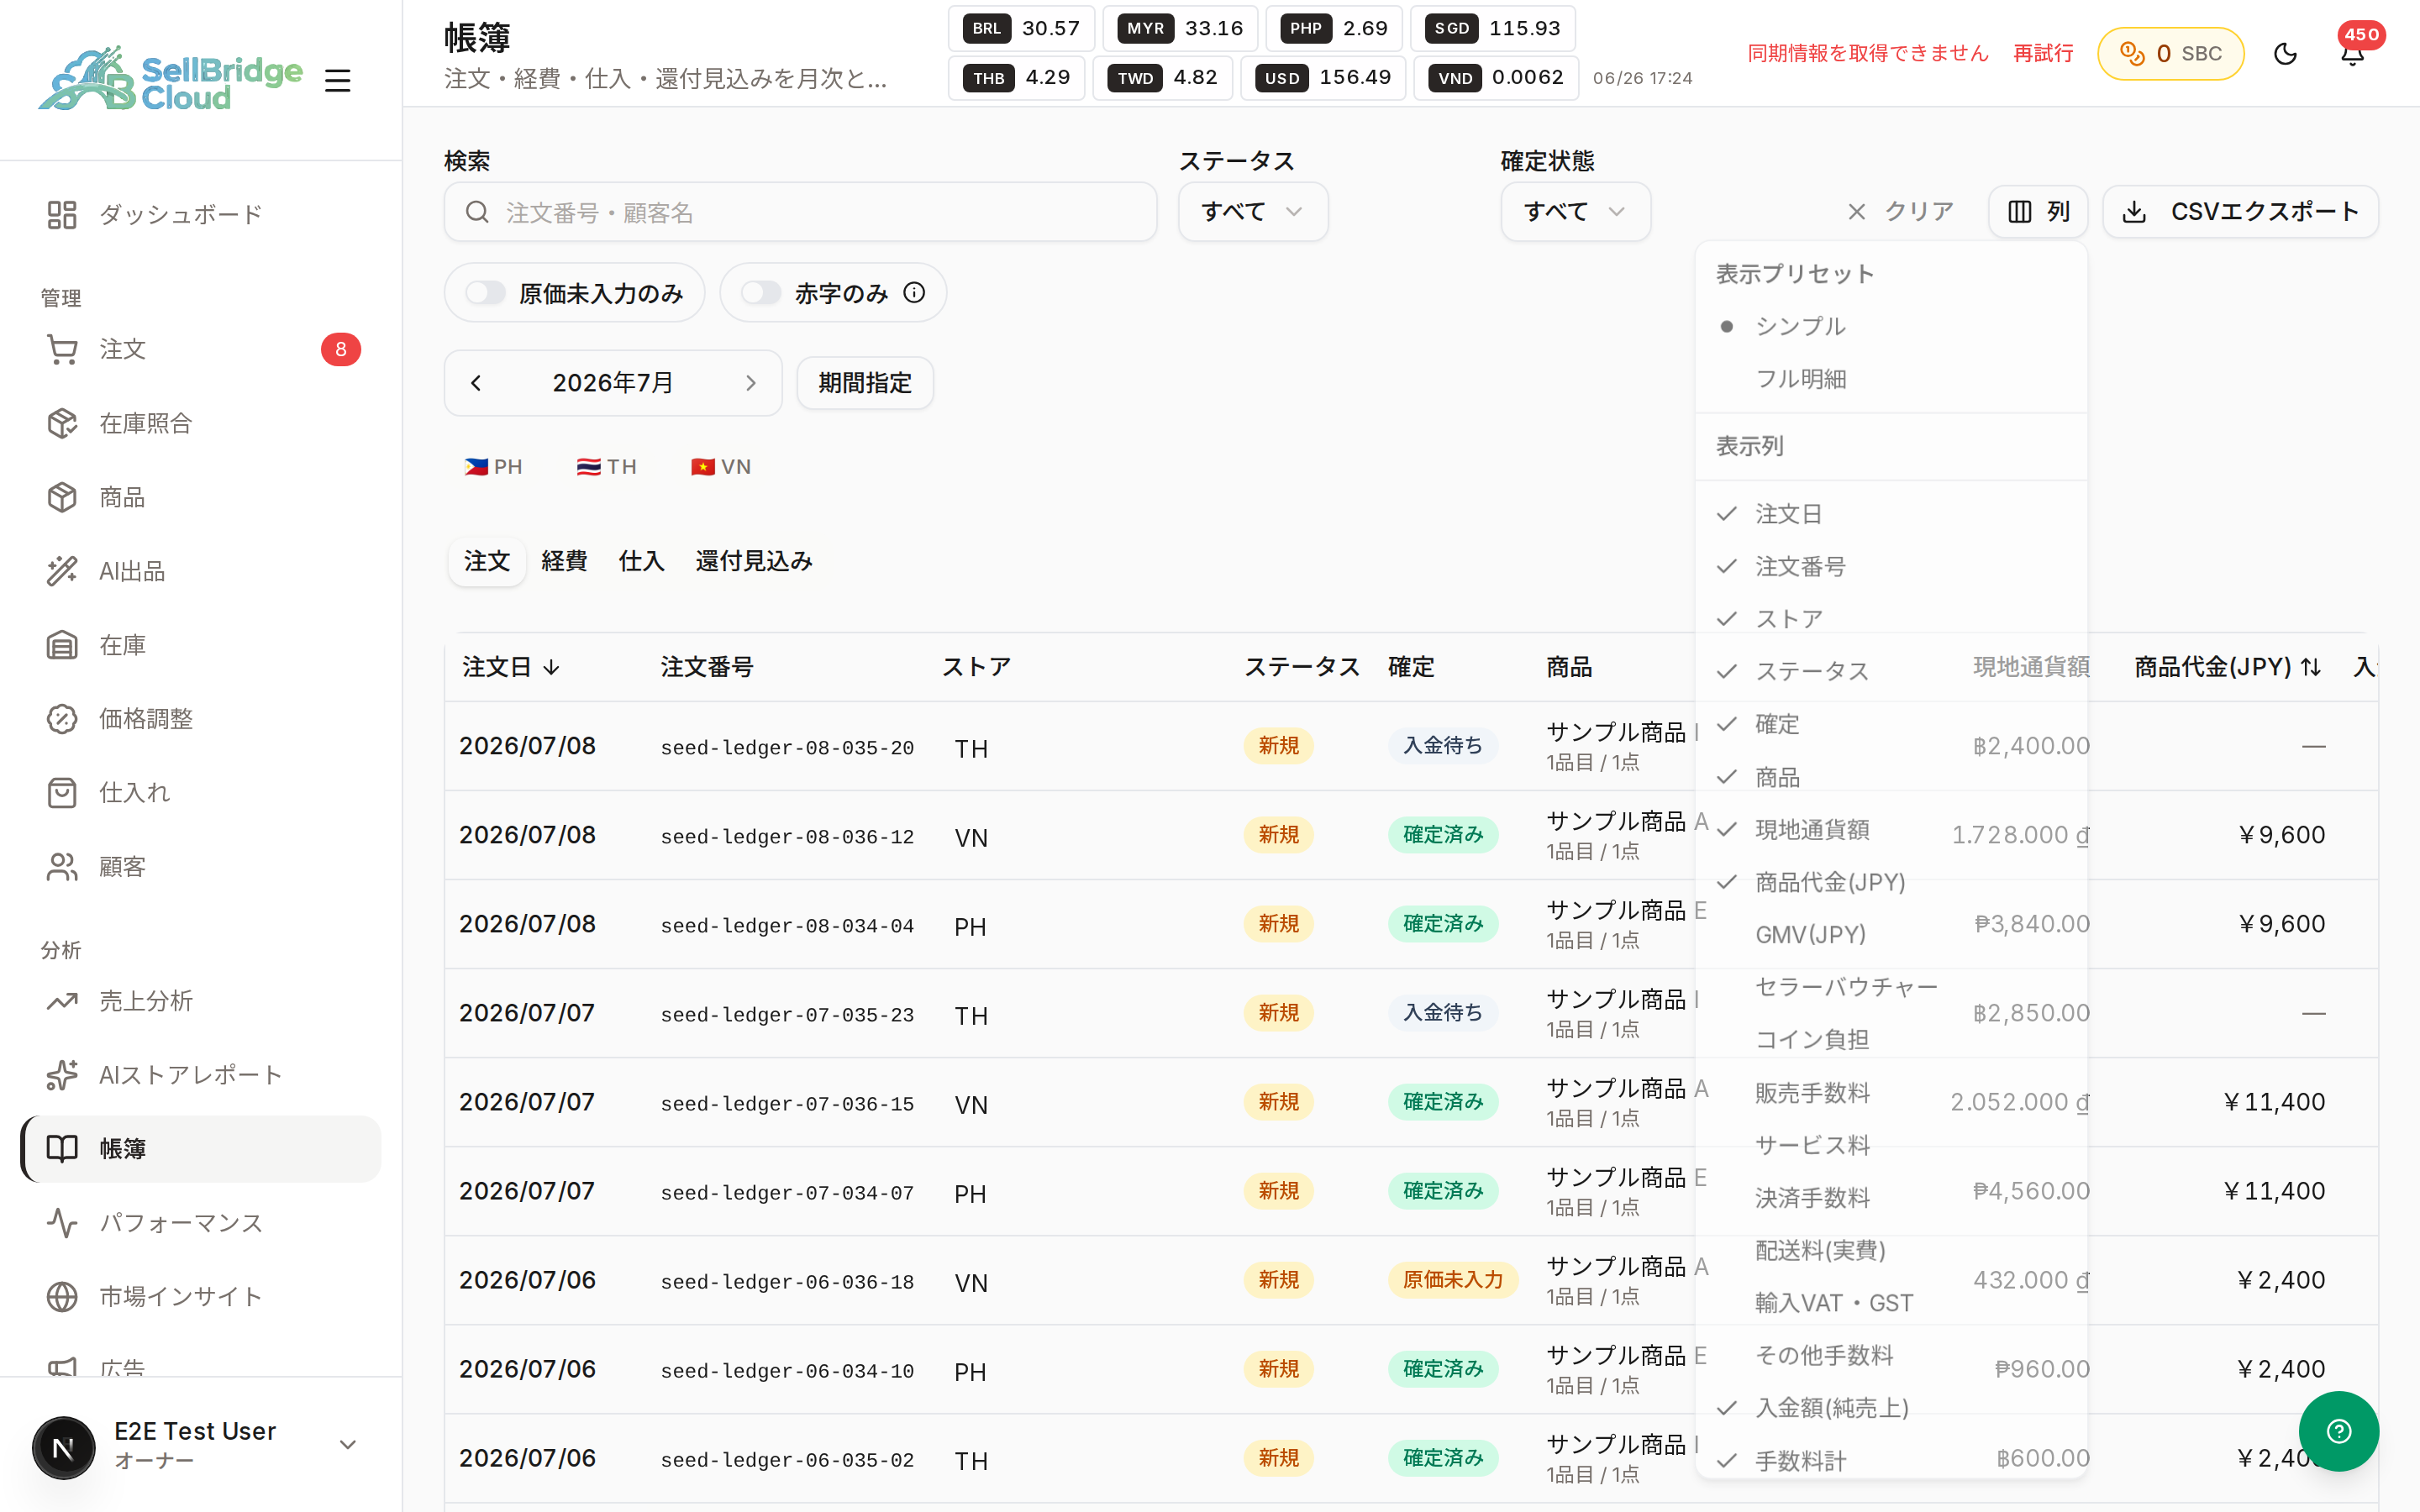Click 再試行 retry link
This screenshot has width=2420, height=1512.
tap(2043, 53)
